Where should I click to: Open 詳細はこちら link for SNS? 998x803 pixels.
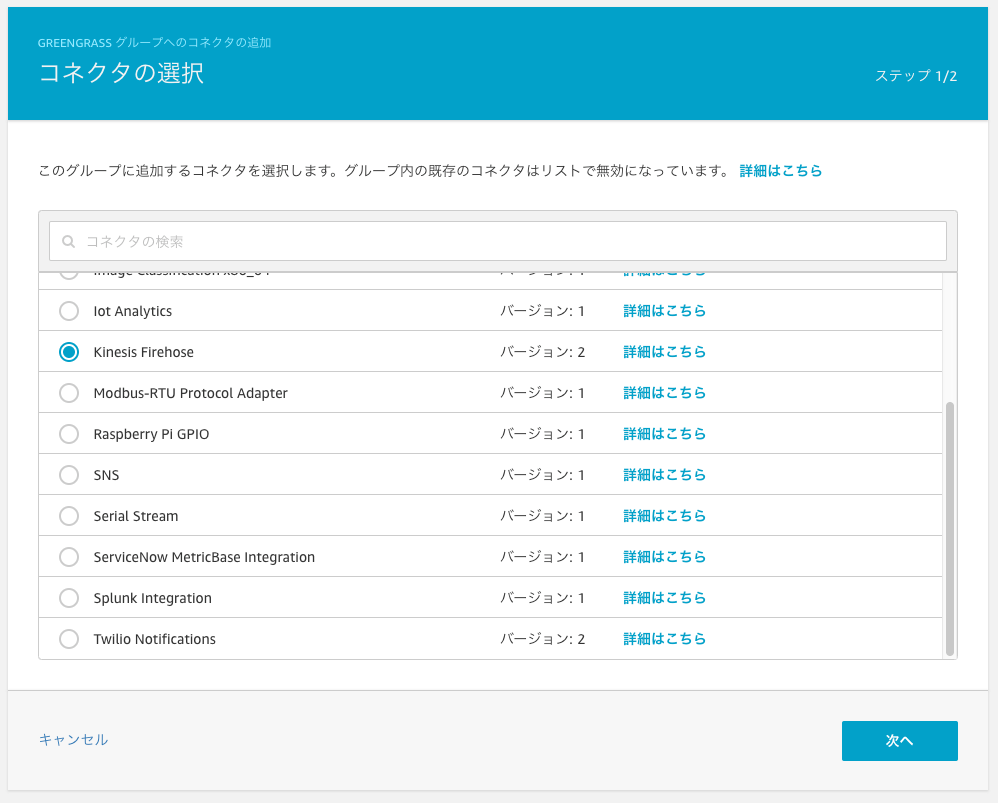click(x=664, y=475)
